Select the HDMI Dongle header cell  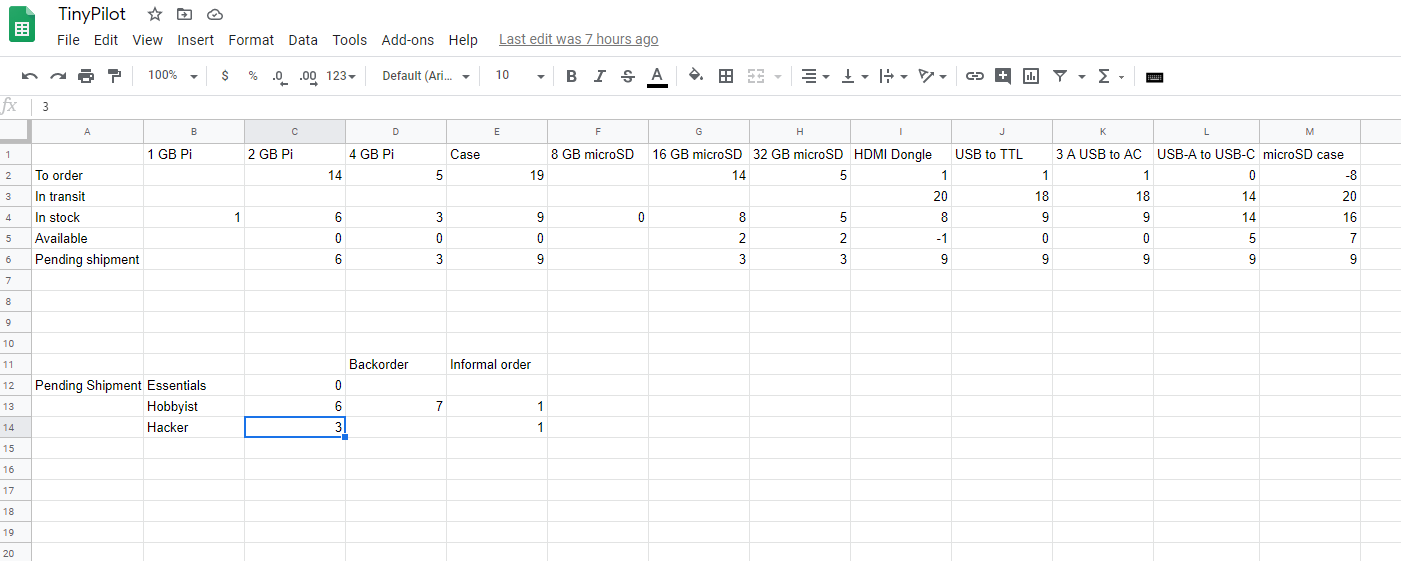[901, 154]
